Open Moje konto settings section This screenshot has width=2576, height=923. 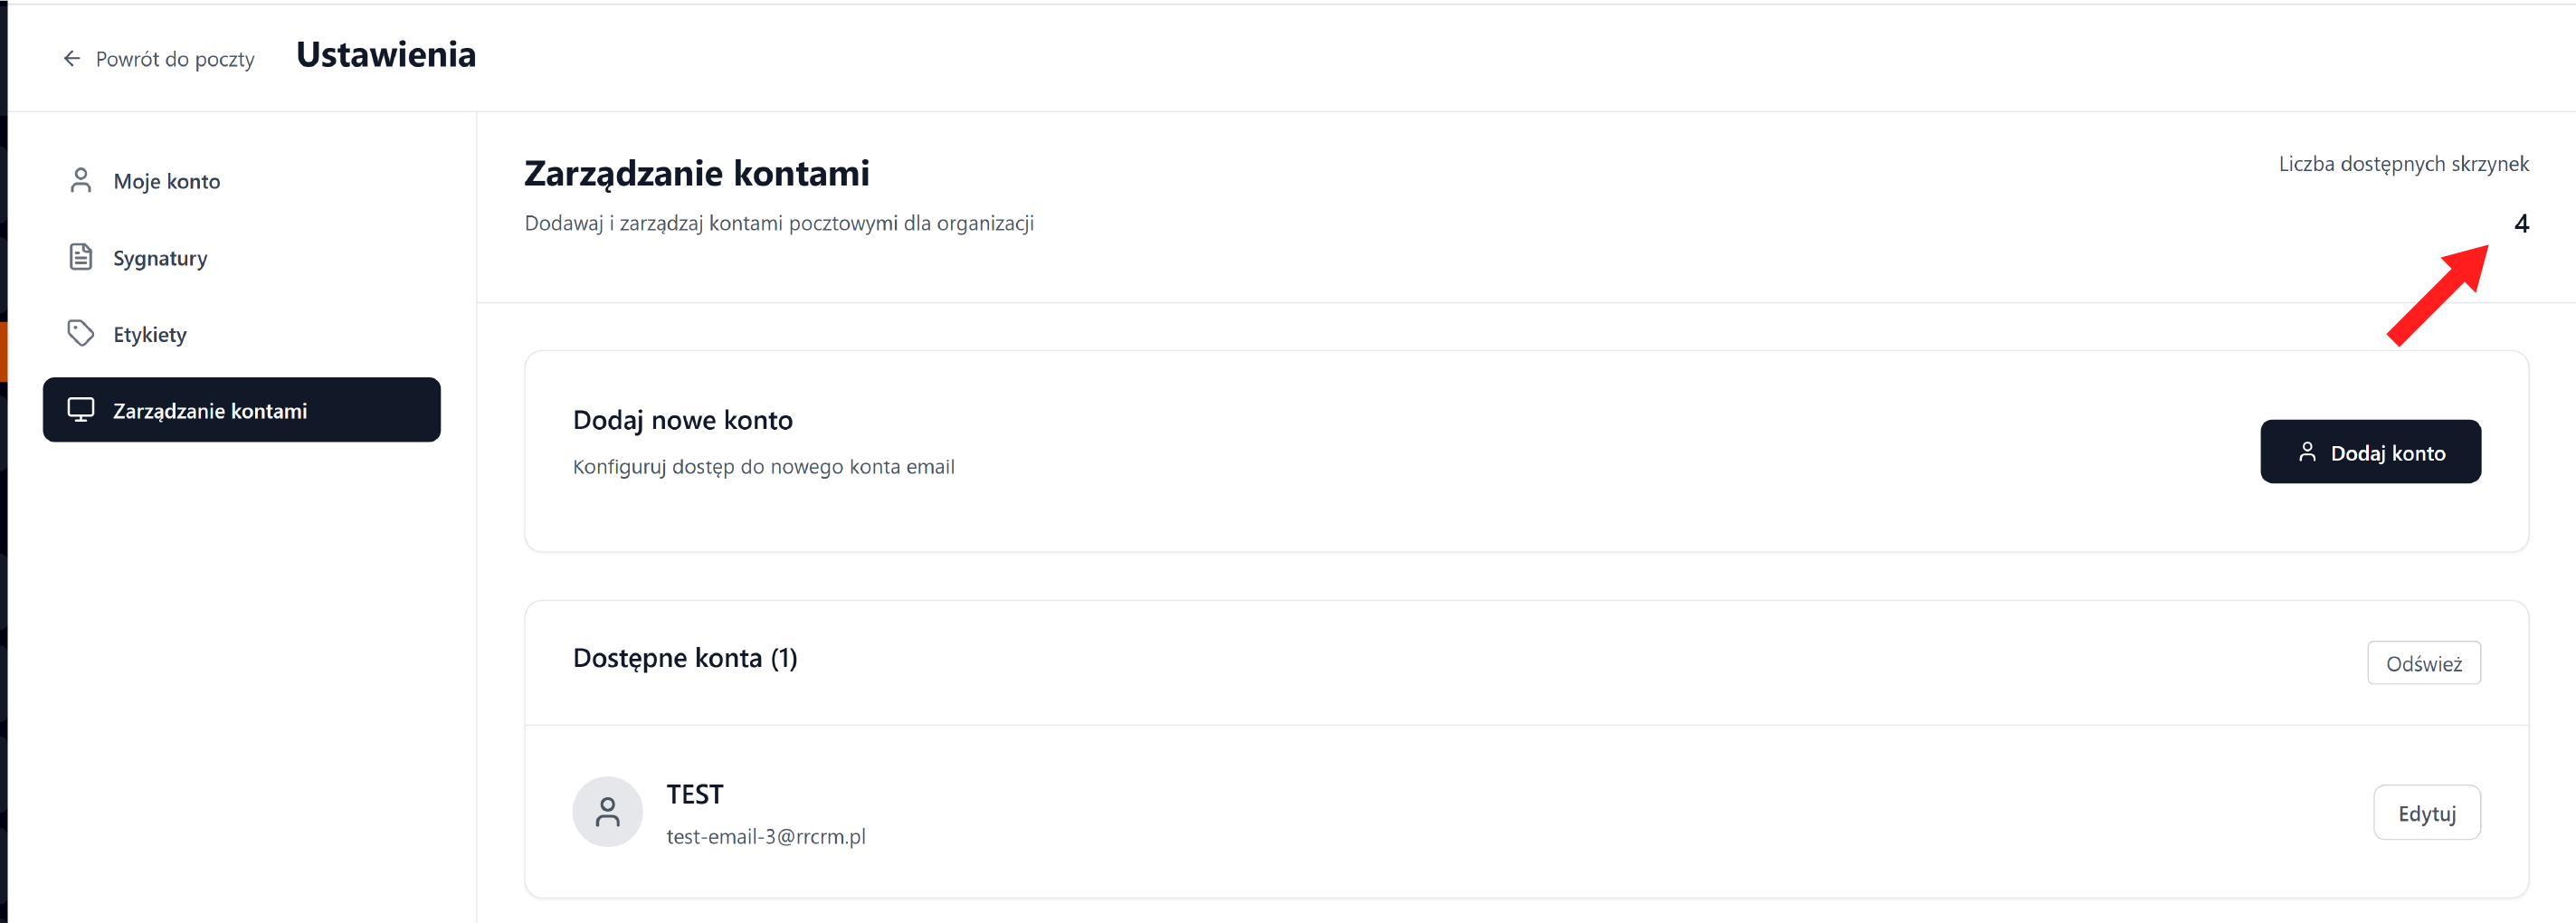(166, 182)
